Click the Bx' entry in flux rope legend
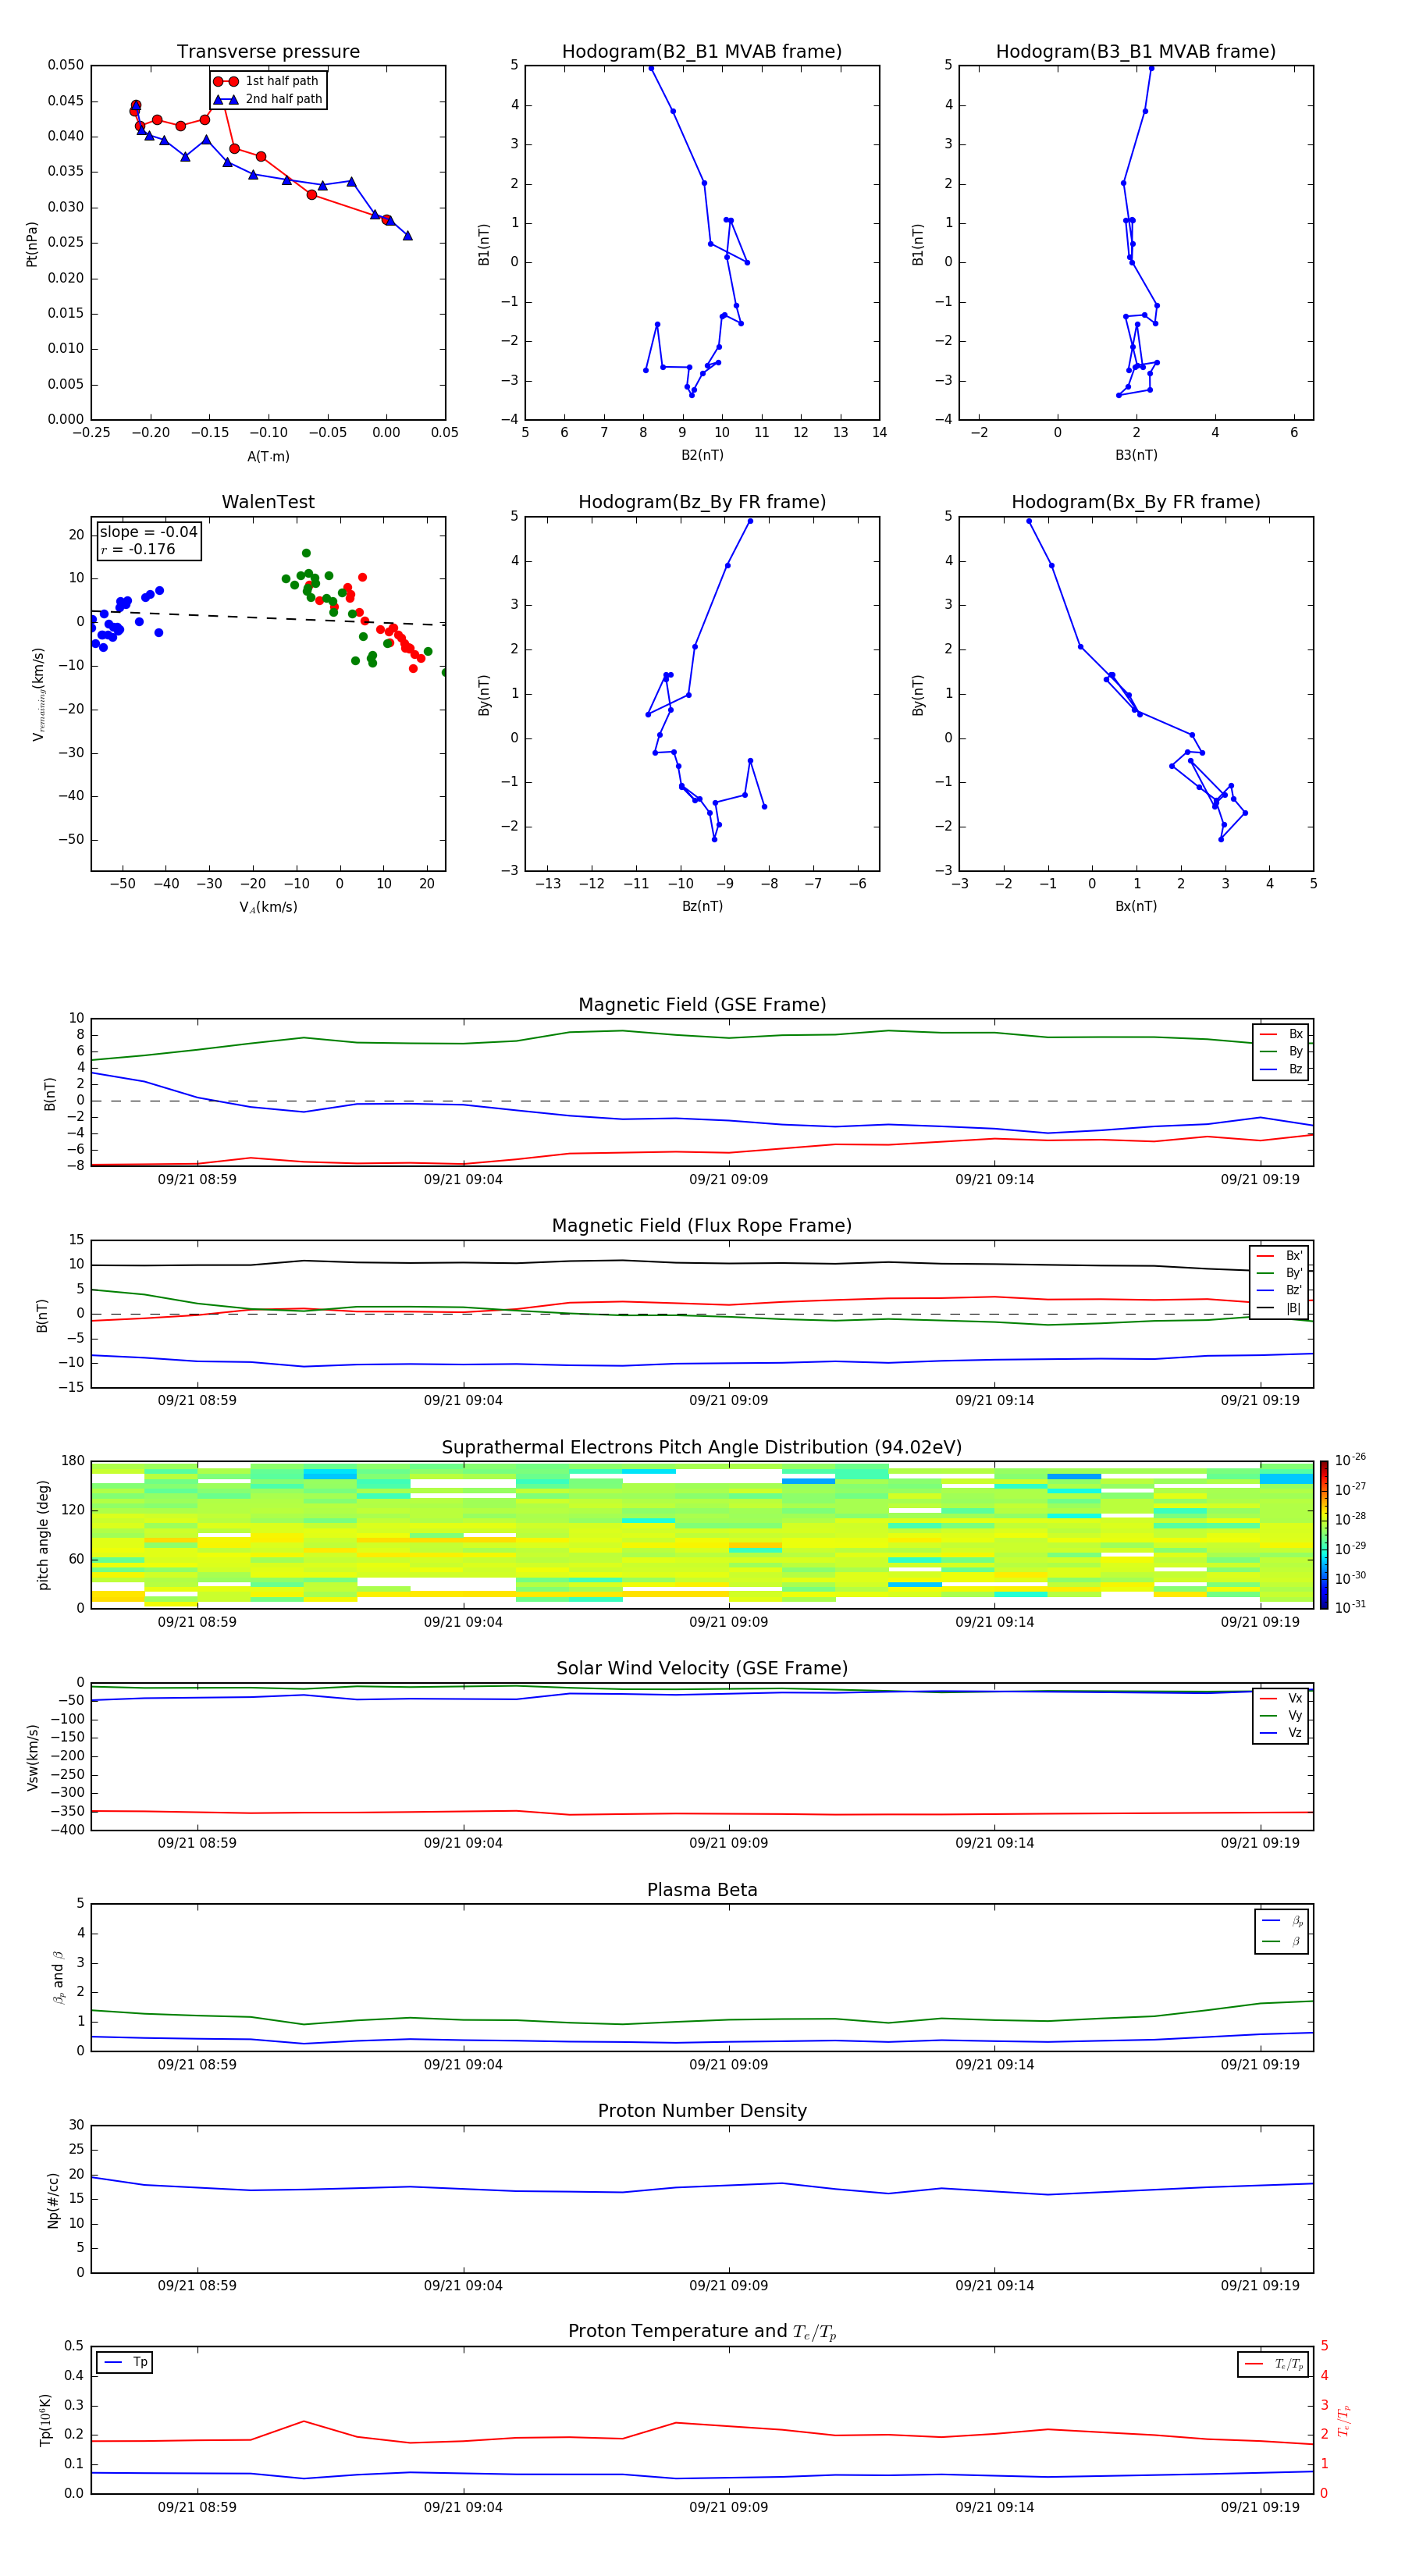This screenshot has height=2576, width=1405. [1279, 1255]
